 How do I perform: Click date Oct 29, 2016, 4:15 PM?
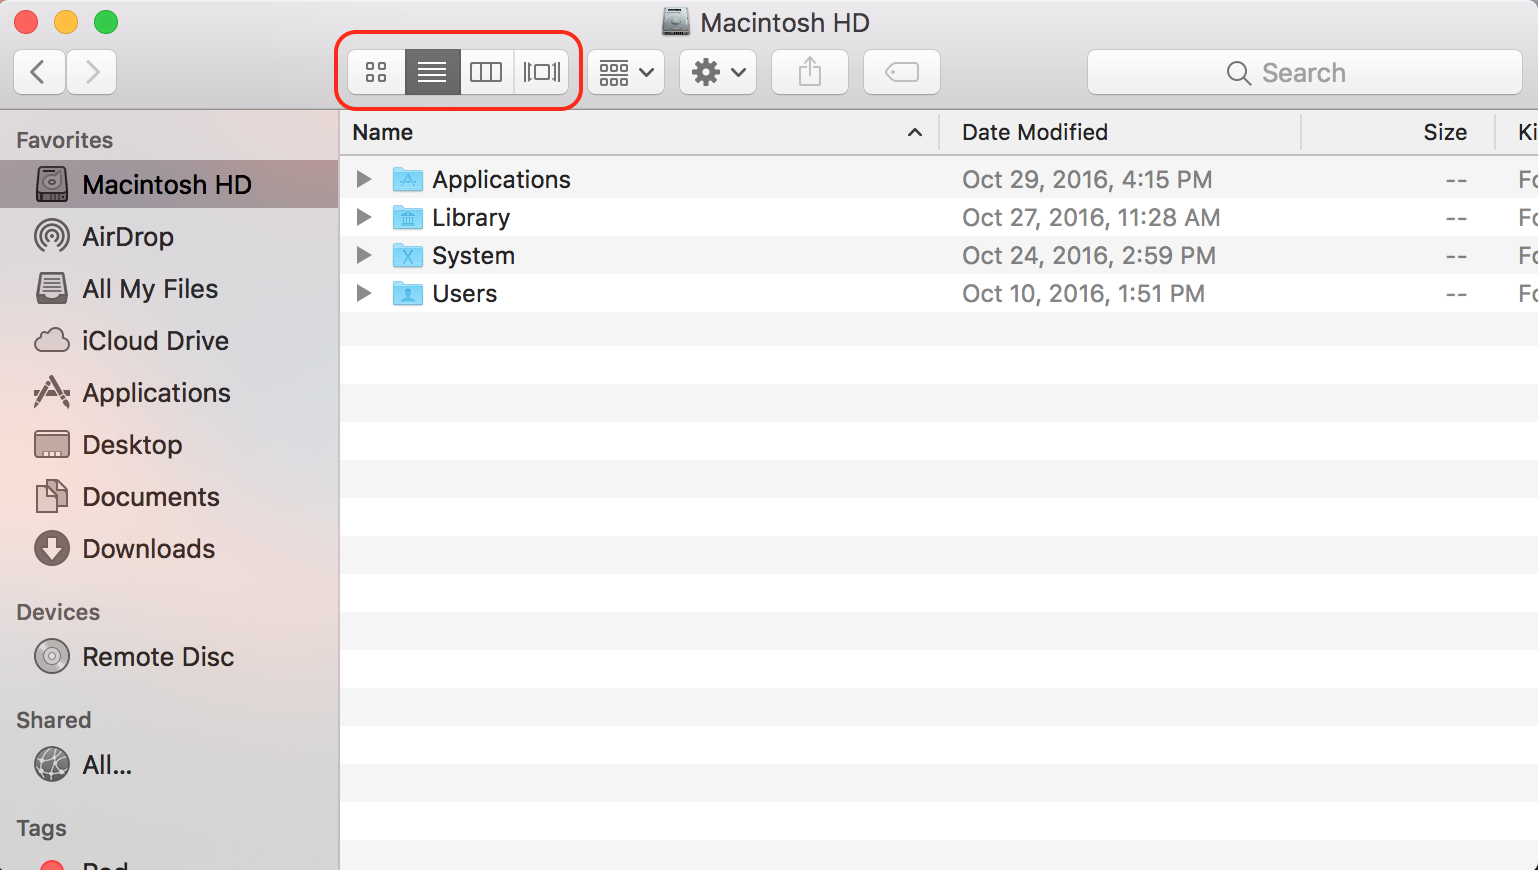pyautogui.click(x=1087, y=180)
